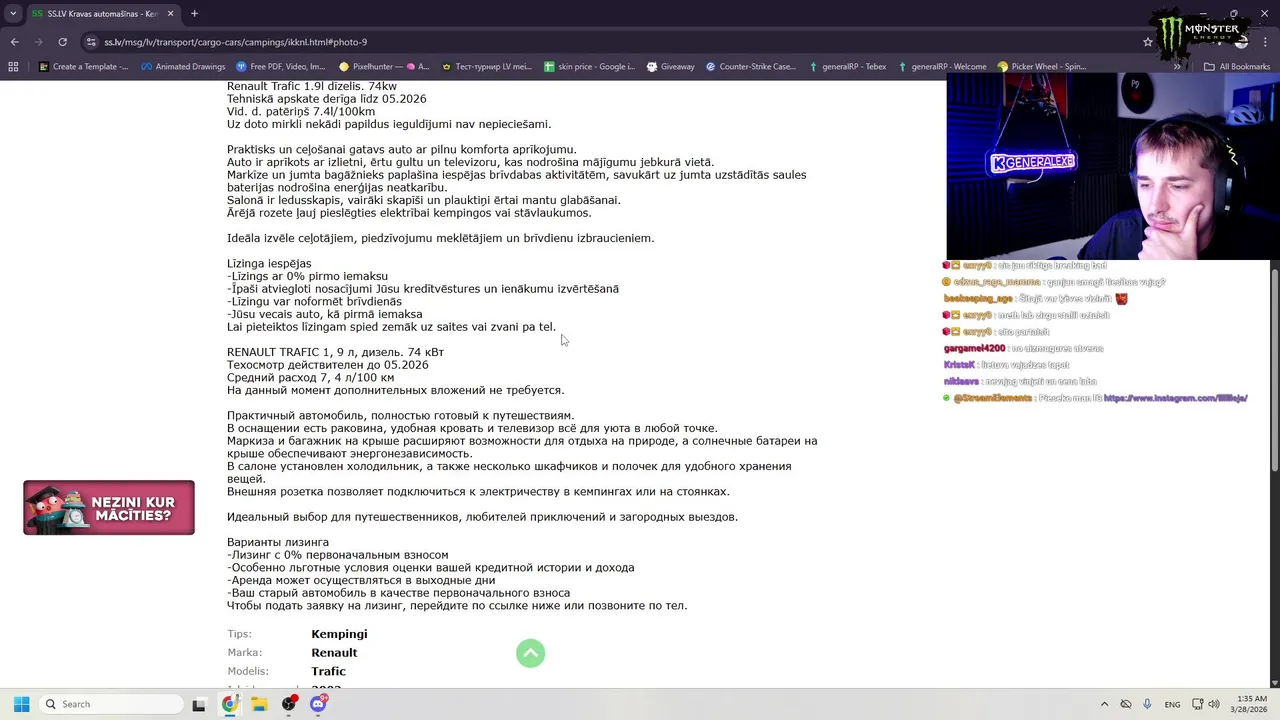View site information icon in address bar
The width and height of the screenshot is (1280, 720).
[92, 42]
